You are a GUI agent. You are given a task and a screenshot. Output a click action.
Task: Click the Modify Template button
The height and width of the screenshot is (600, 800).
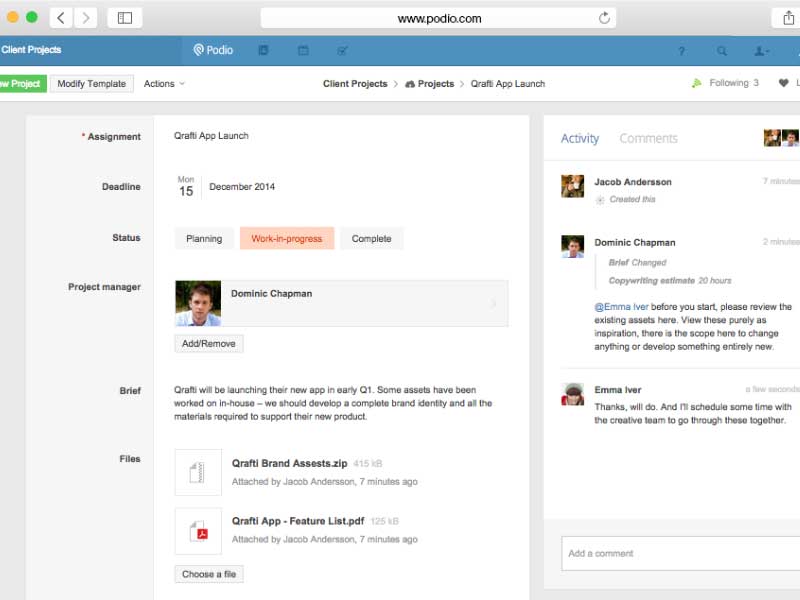tap(92, 84)
